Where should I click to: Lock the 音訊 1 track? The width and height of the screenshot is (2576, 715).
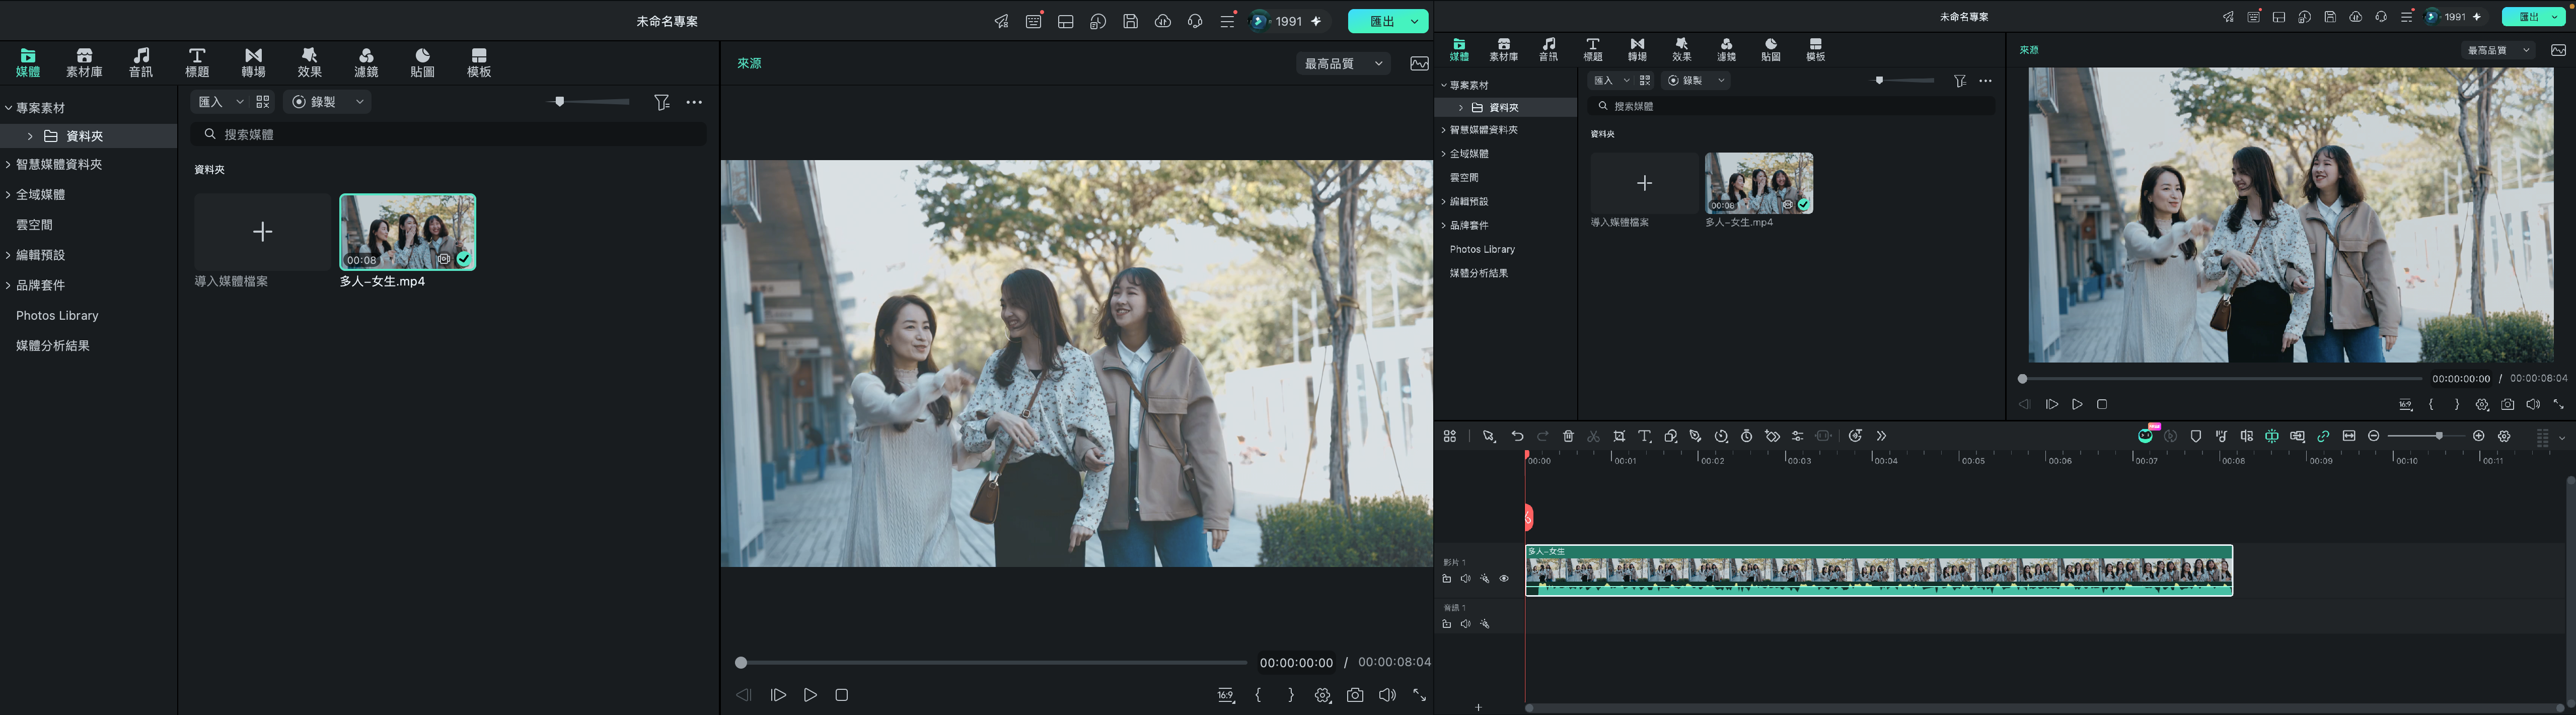point(1446,624)
